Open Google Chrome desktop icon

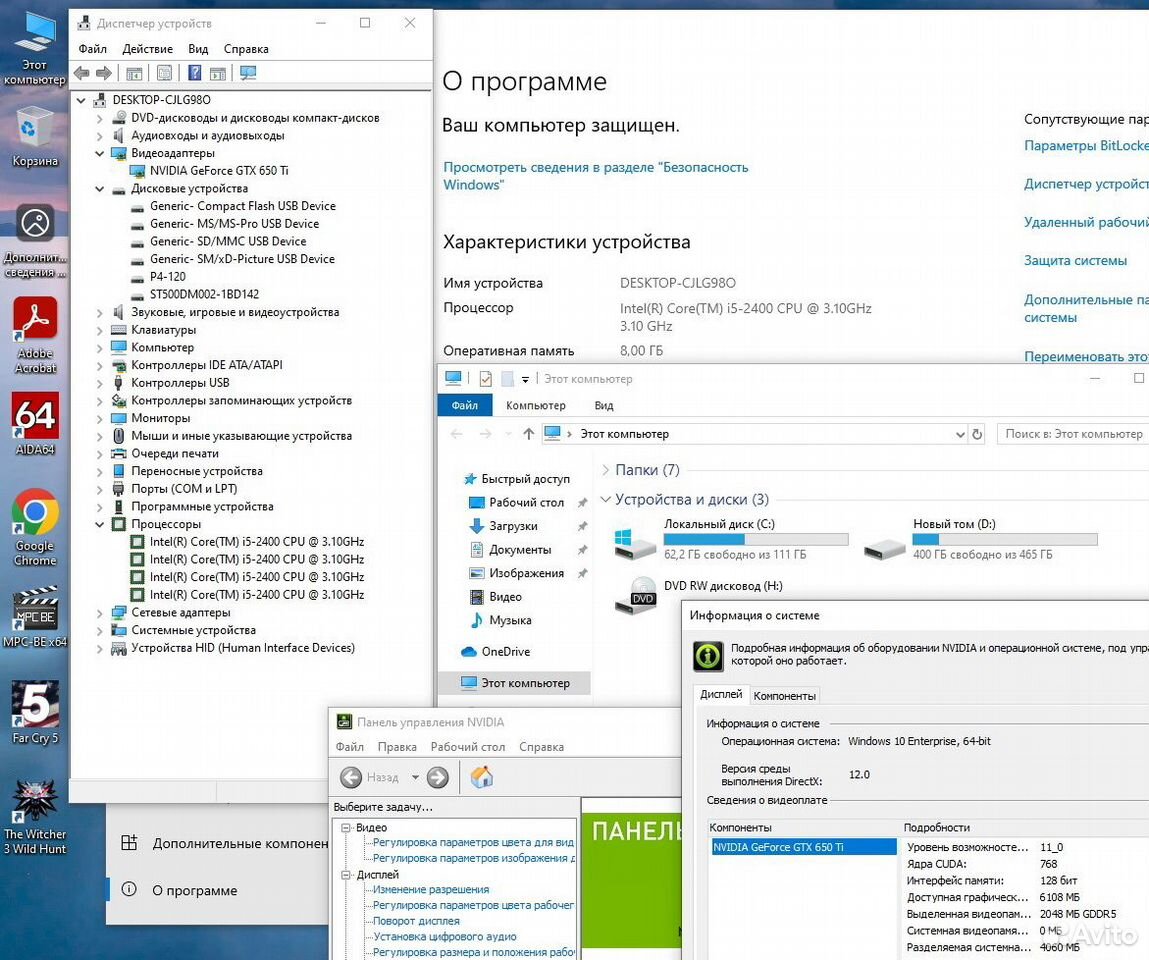35,527
